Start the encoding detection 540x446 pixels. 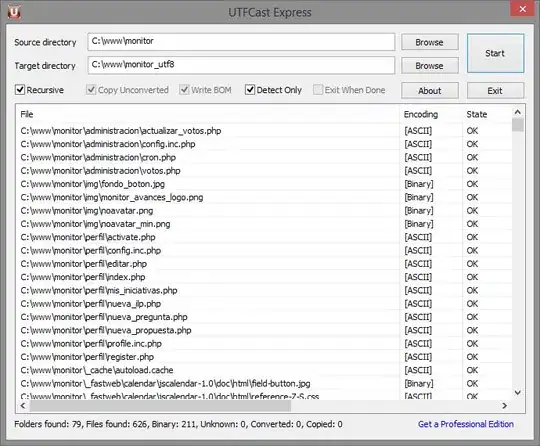495,53
